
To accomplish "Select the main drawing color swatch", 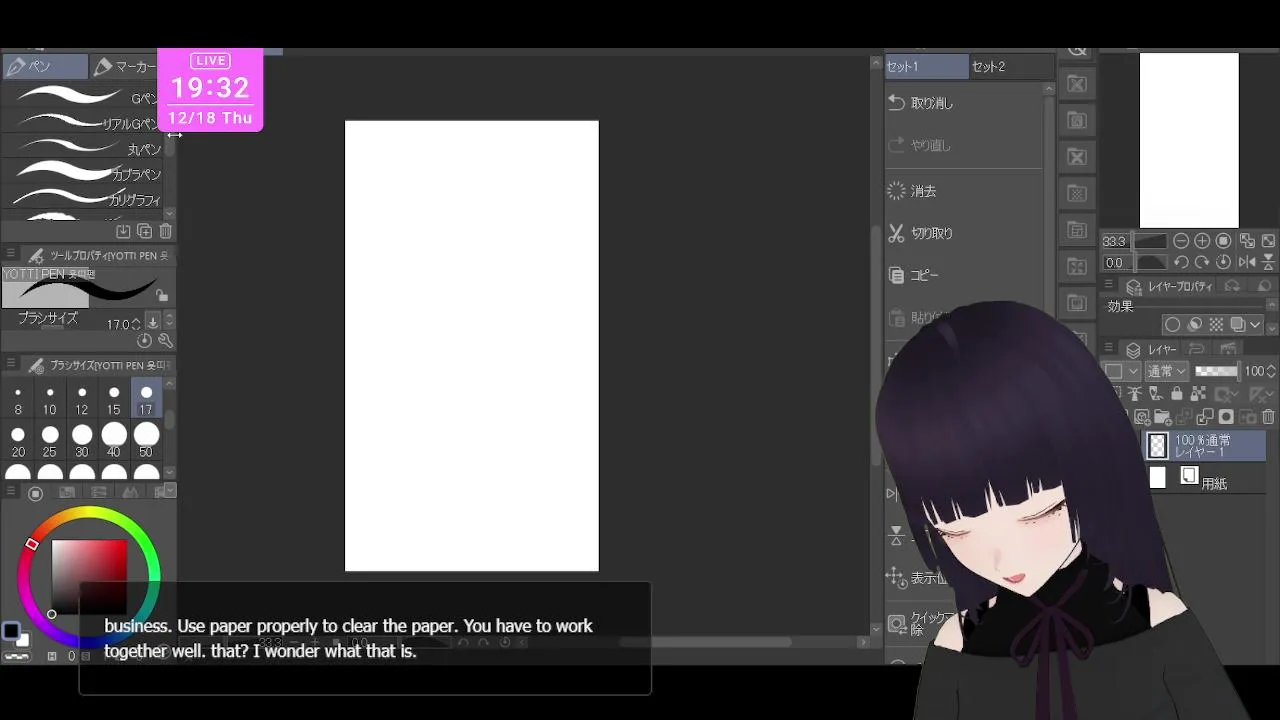I will (10, 630).
